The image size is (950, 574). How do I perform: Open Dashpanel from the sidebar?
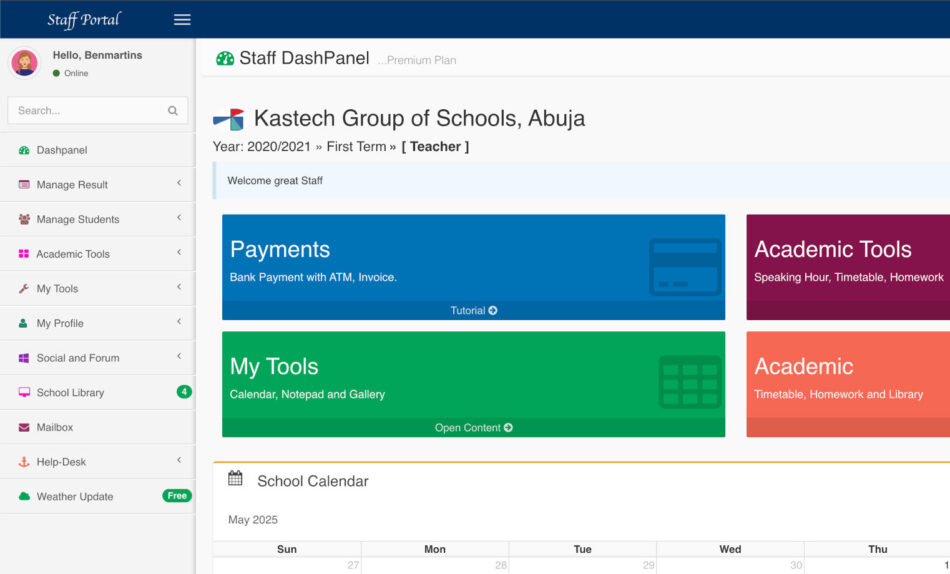pyautogui.click(x=62, y=150)
